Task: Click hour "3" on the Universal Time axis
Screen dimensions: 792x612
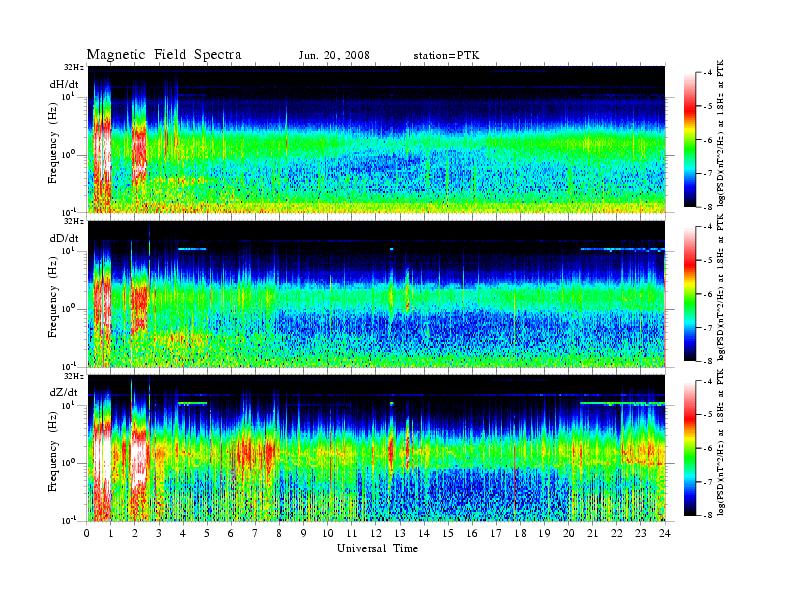Action: click(159, 533)
